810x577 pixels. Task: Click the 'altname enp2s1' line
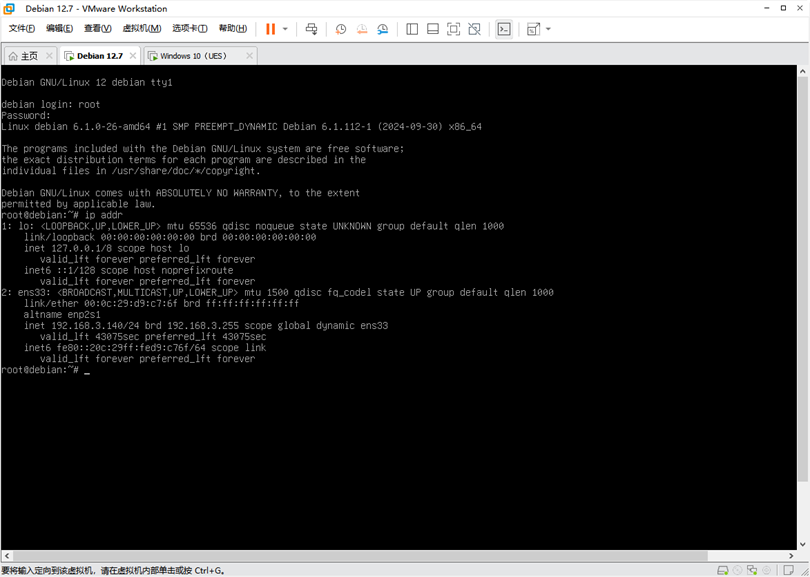coord(62,315)
